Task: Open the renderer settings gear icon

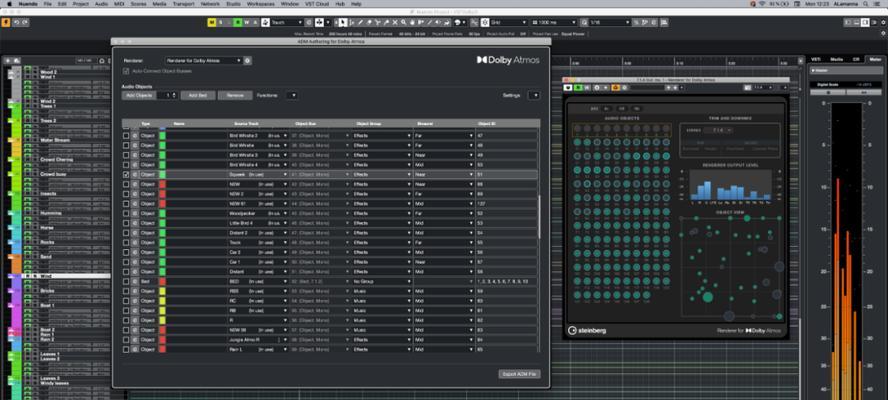Action: click(x=247, y=61)
